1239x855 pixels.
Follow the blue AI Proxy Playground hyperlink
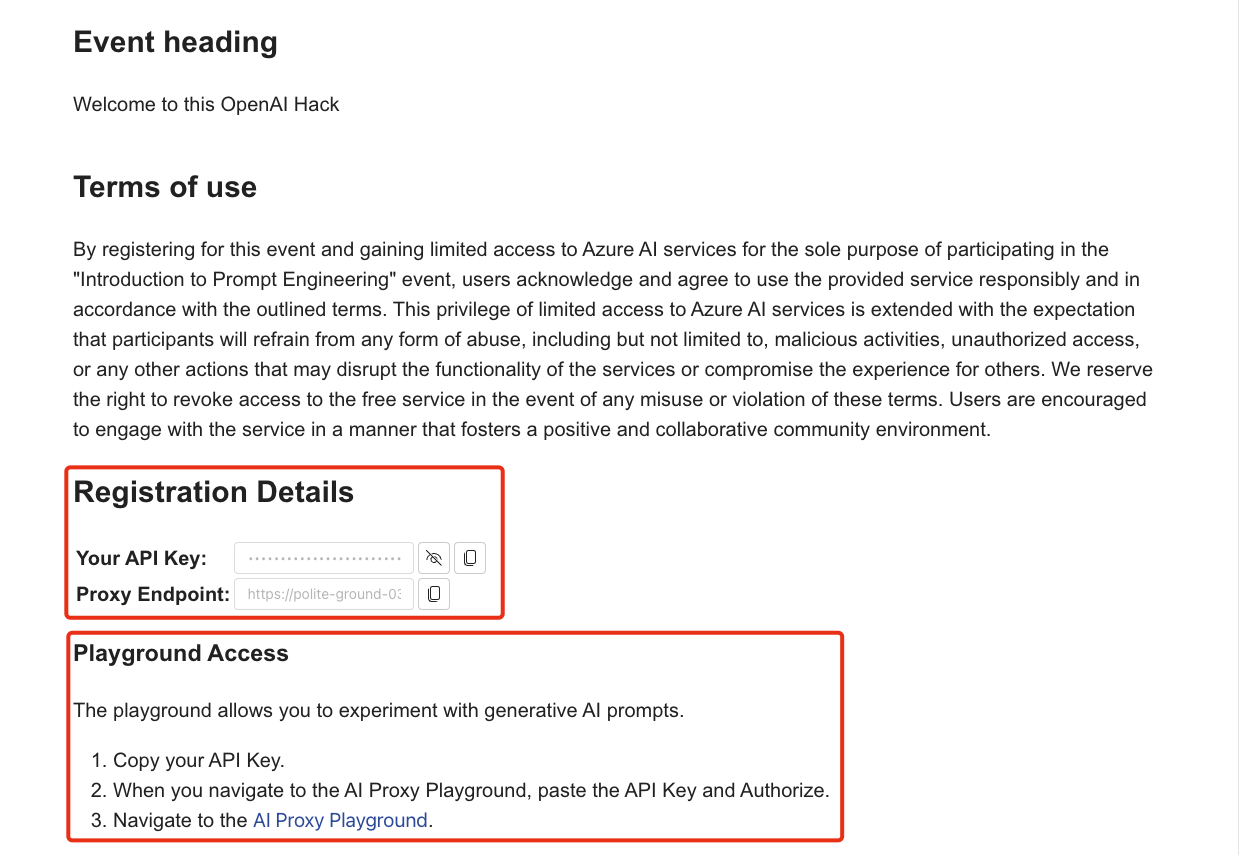pos(339,819)
